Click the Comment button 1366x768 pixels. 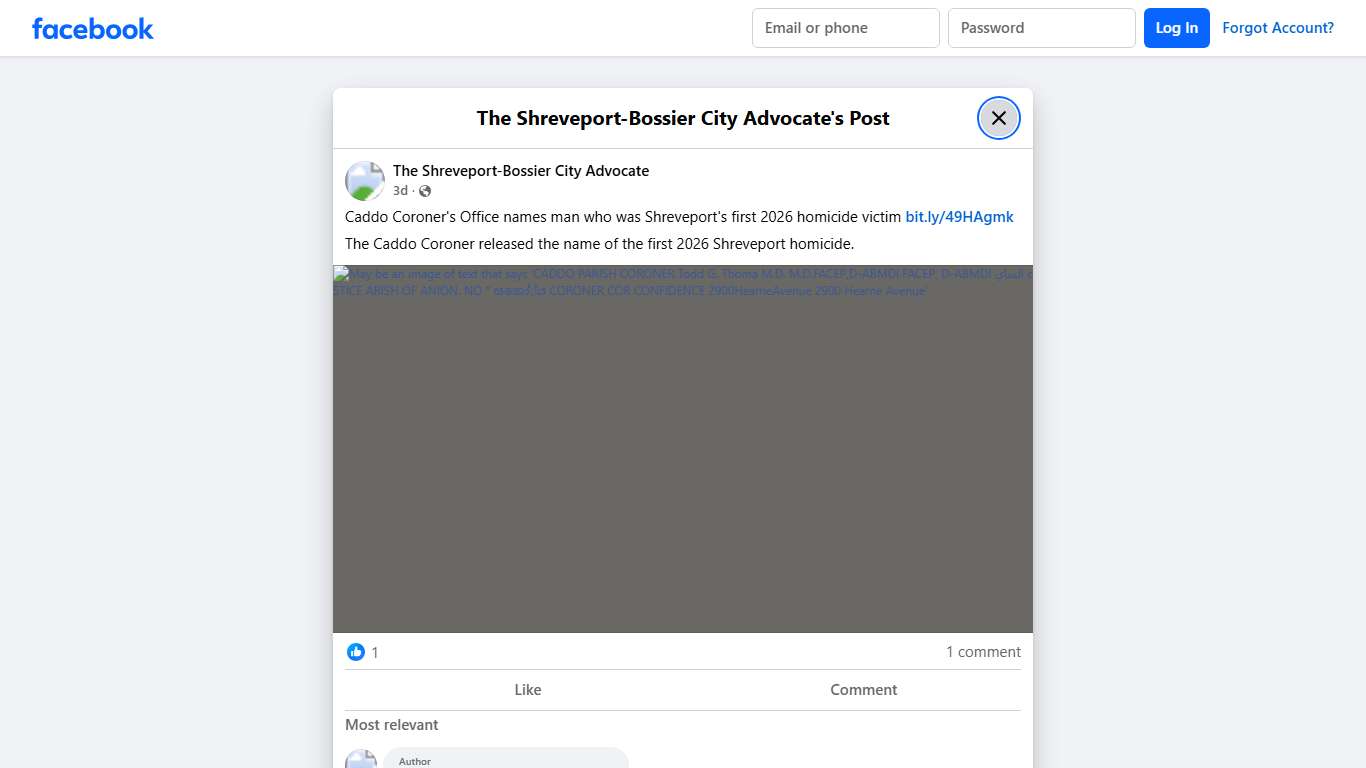coord(863,690)
